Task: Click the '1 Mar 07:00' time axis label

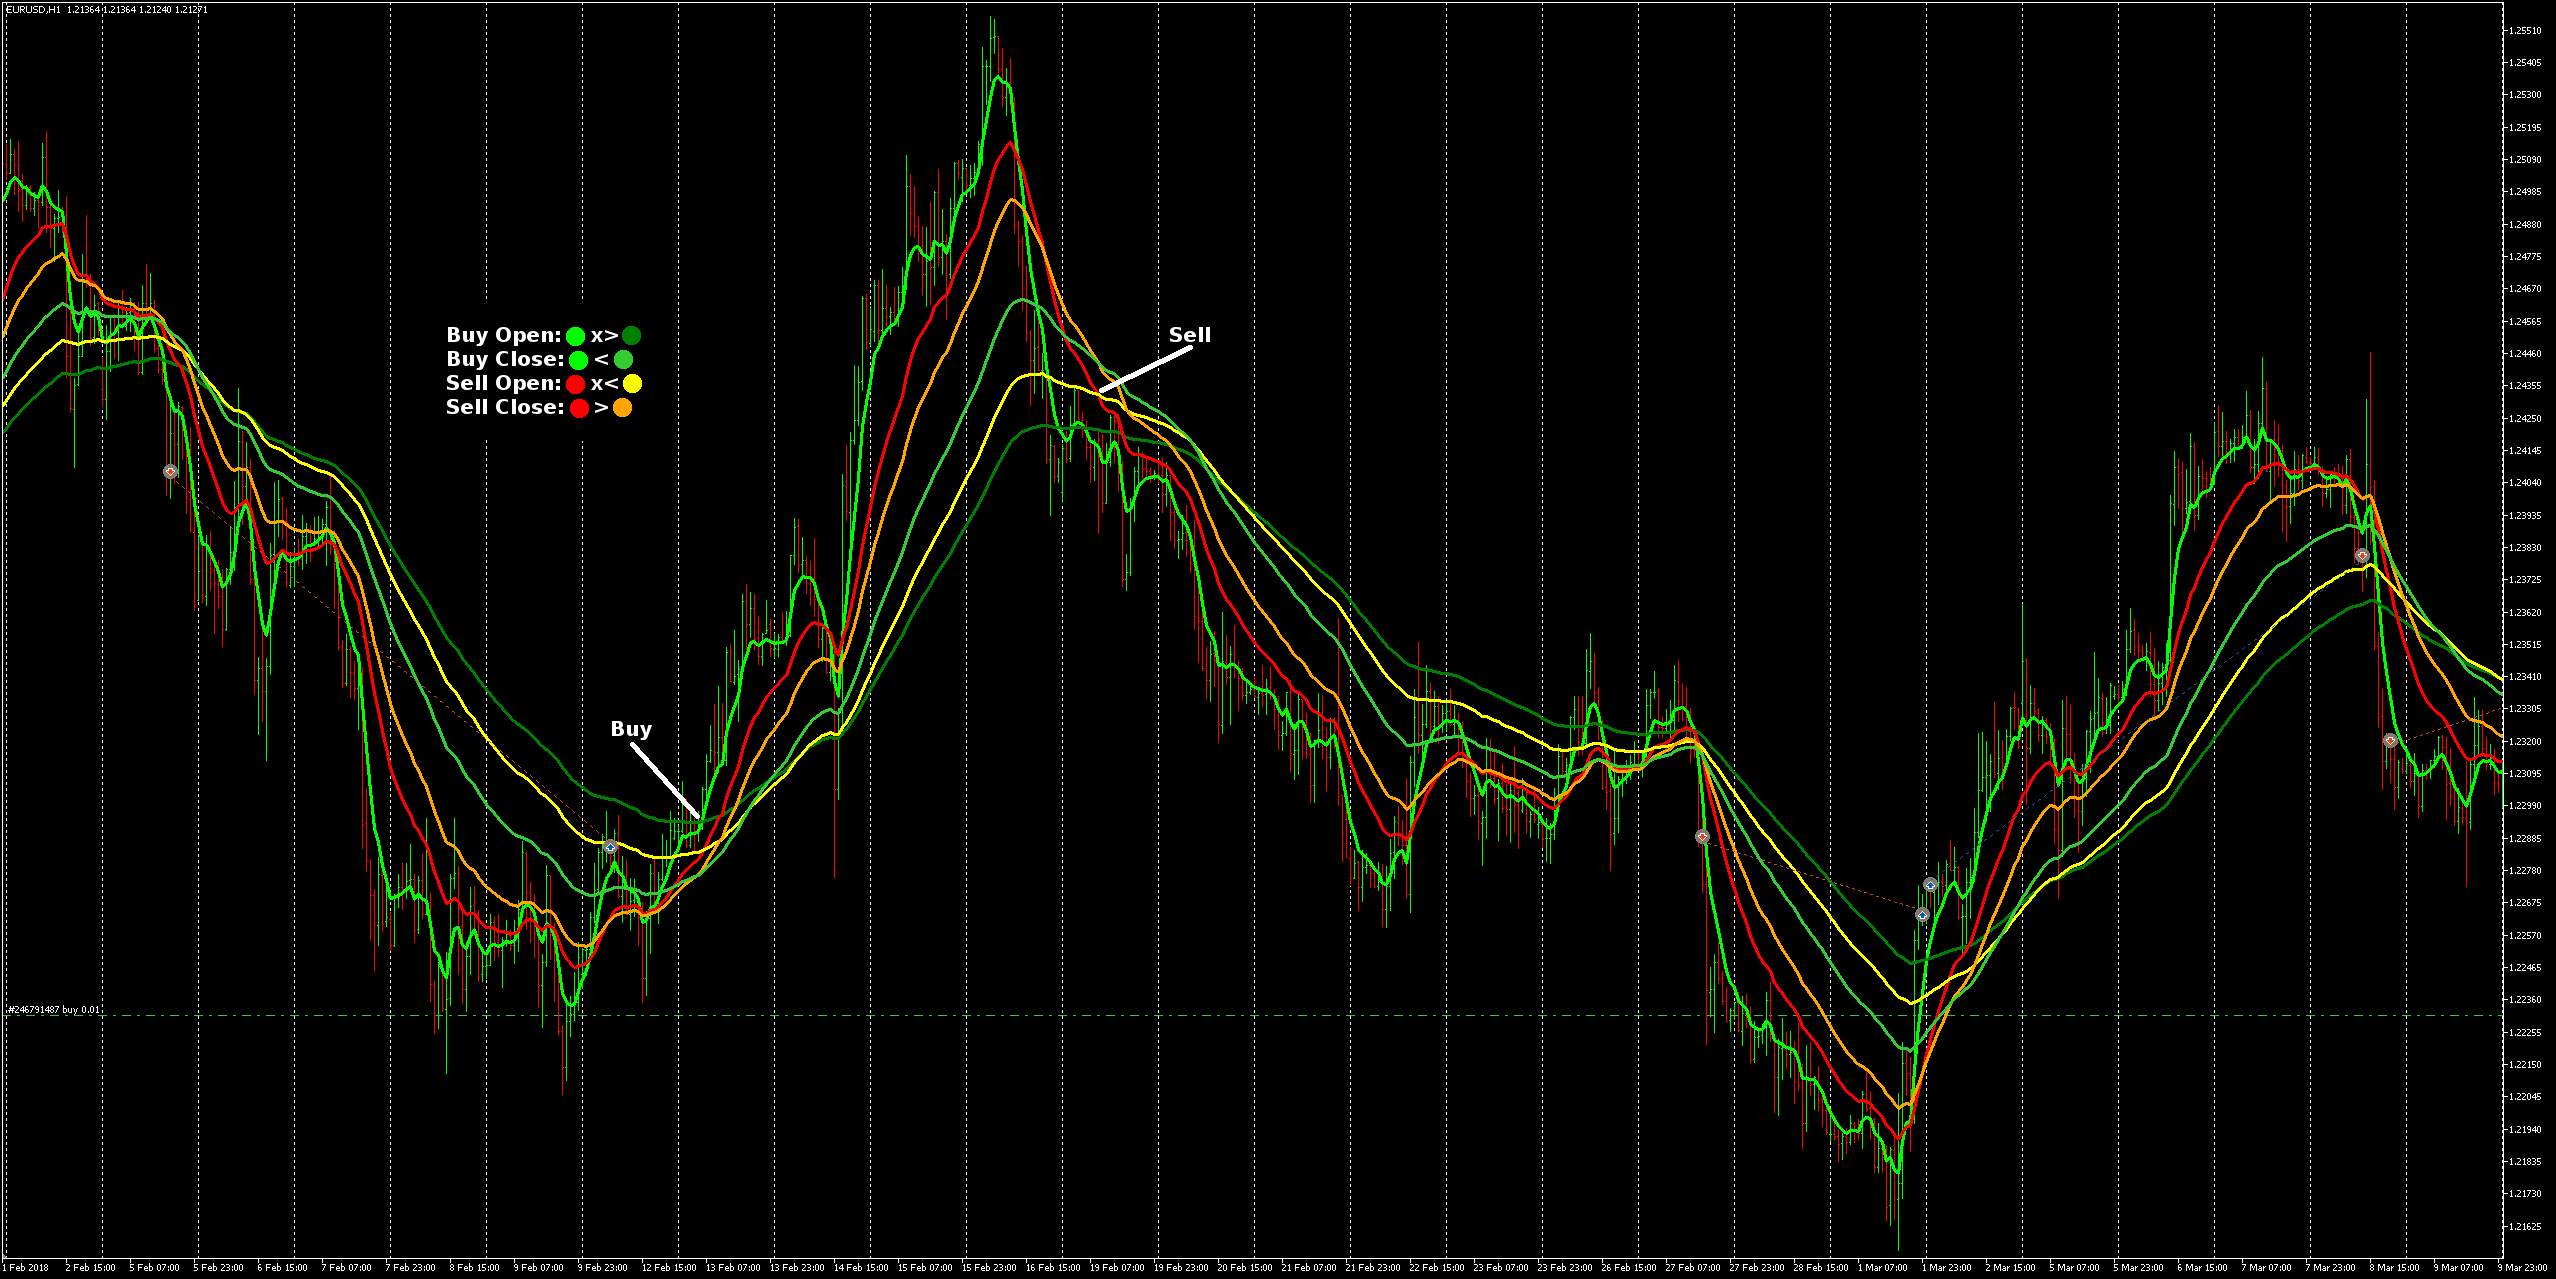Action: point(1882,1268)
